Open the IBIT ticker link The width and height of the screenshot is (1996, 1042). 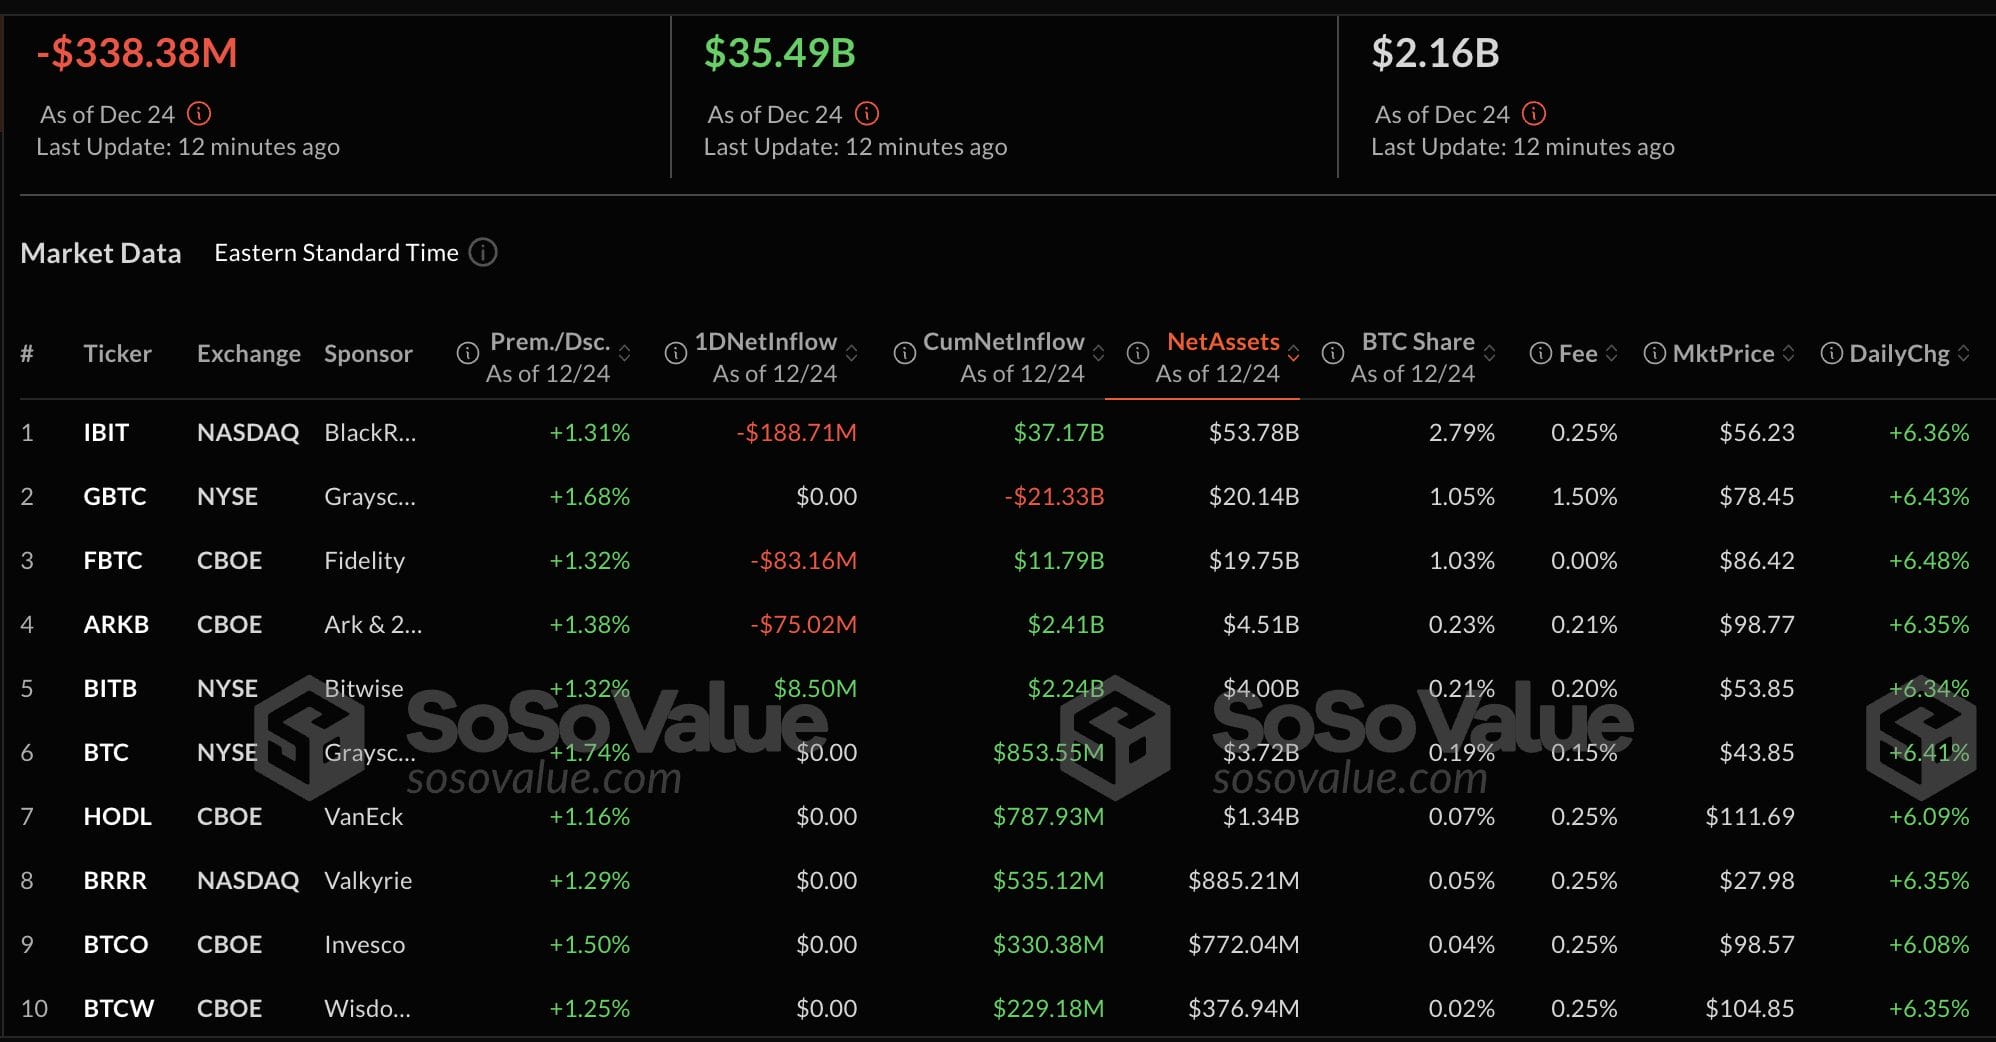[106, 433]
